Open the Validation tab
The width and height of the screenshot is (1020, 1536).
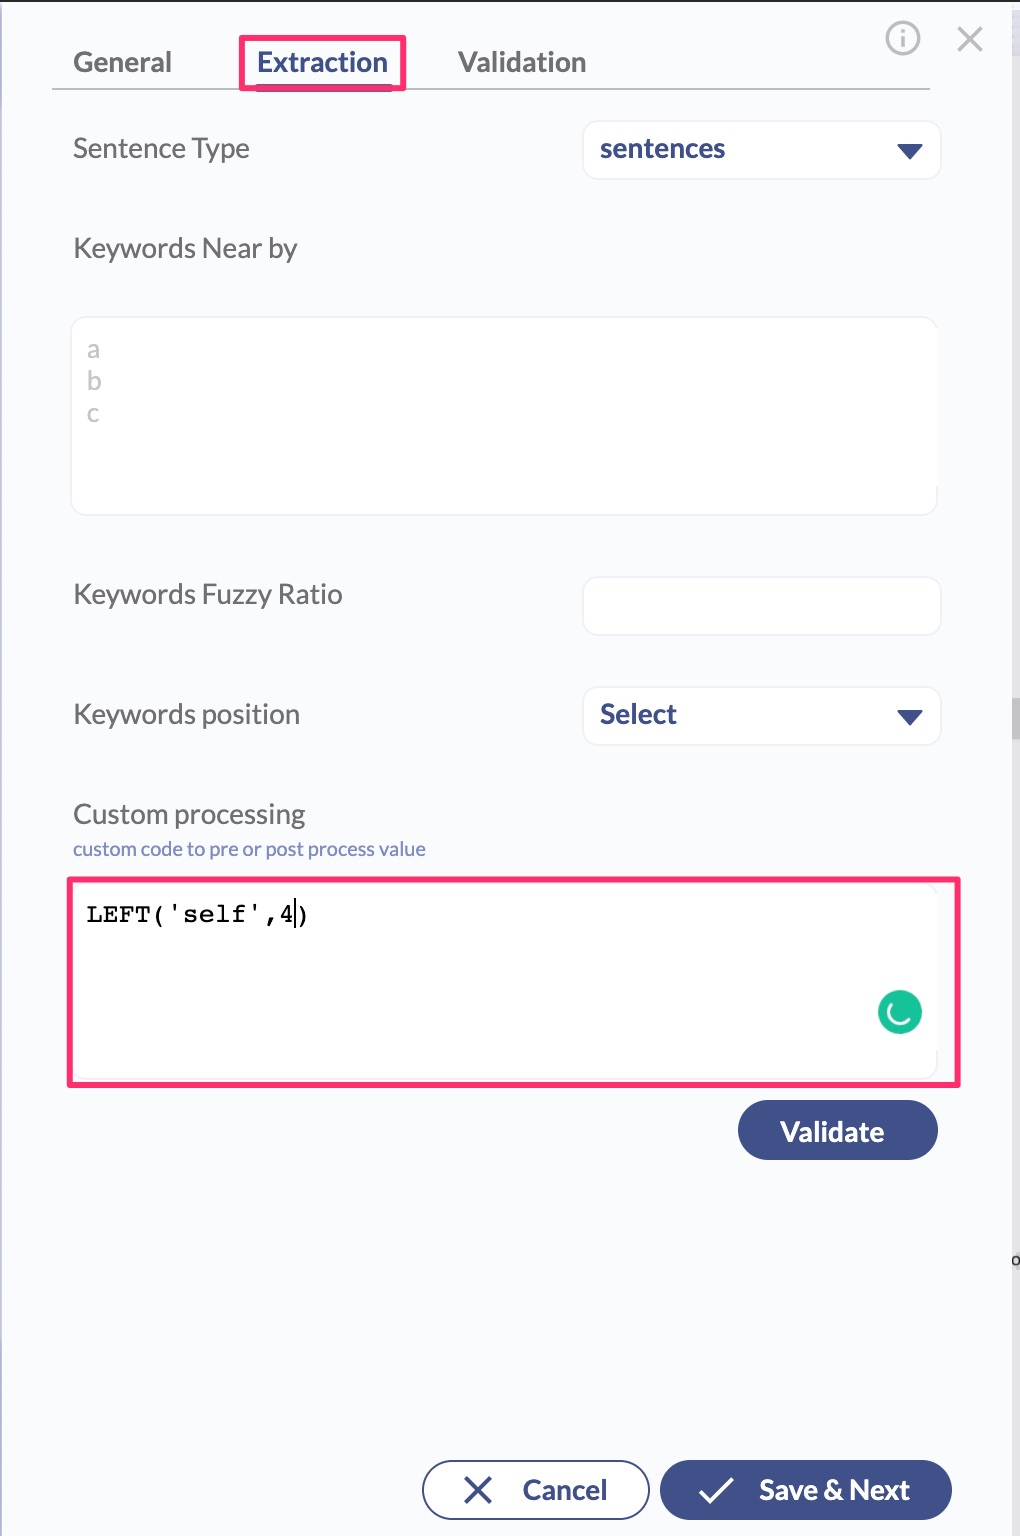click(521, 63)
